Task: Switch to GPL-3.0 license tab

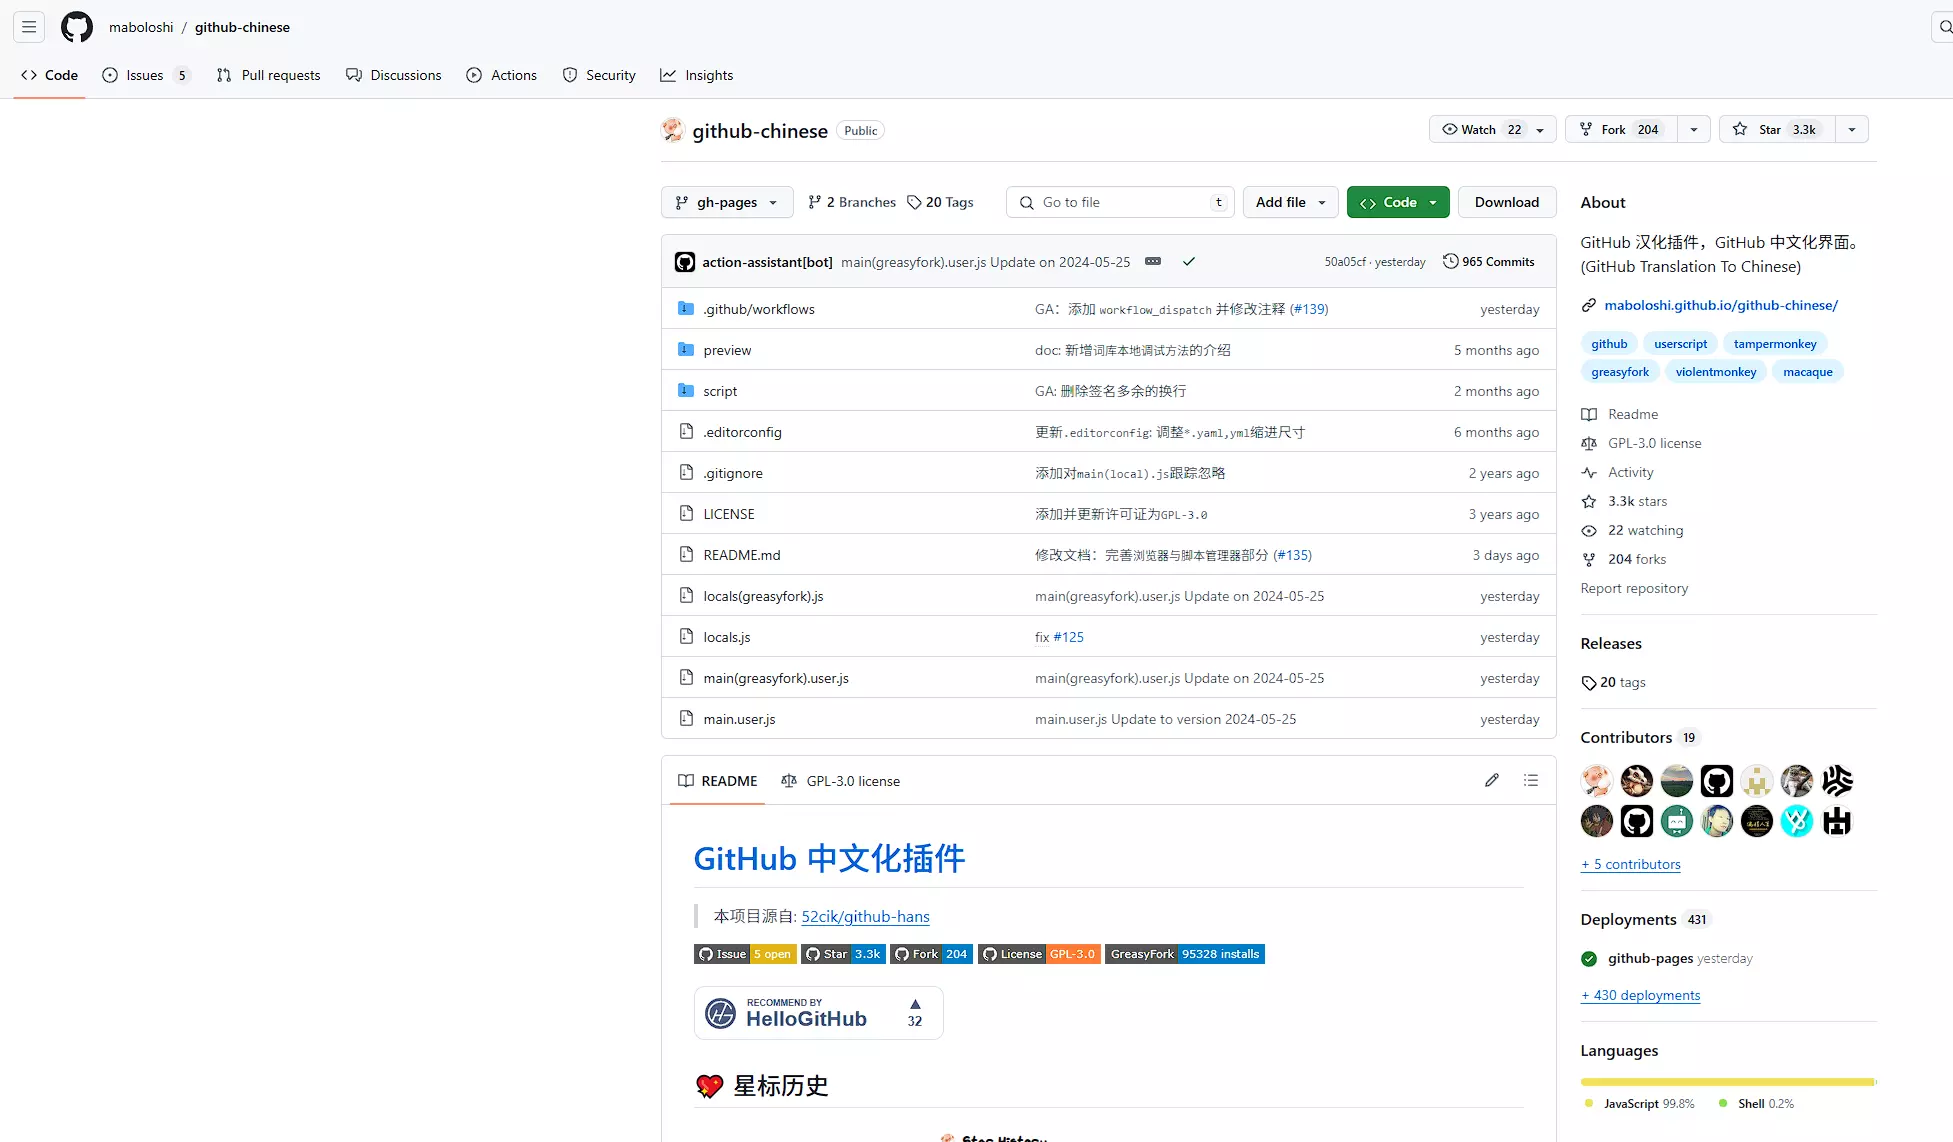Action: tap(841, 781)
